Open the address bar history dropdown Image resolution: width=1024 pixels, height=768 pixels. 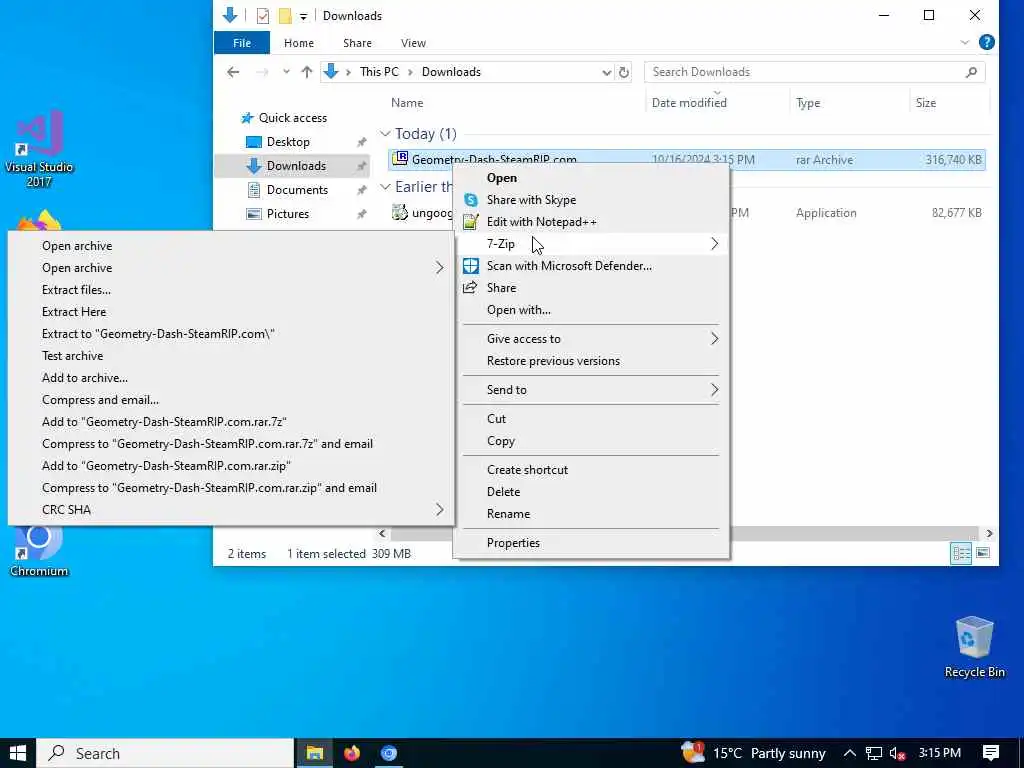click(606, 72)
